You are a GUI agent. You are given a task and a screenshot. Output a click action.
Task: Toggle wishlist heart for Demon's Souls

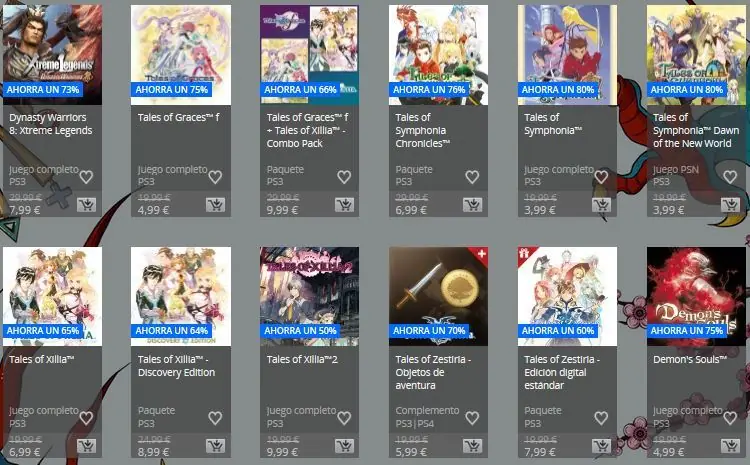pos(730,418)
